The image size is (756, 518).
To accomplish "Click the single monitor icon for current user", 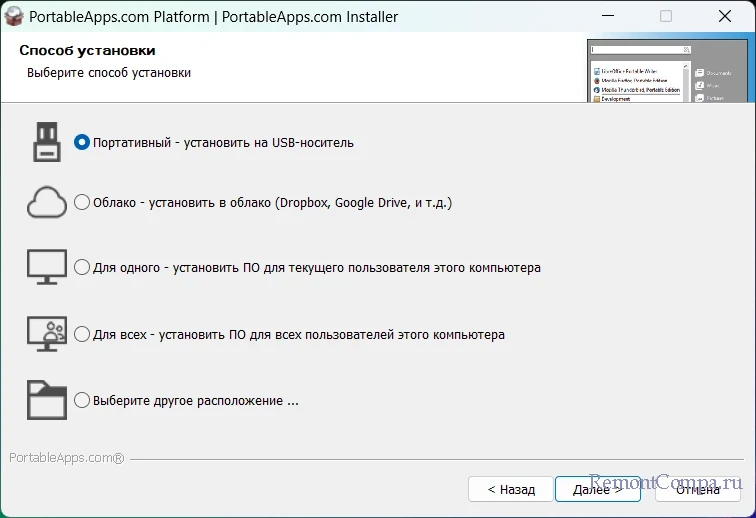I will point(46,268).
